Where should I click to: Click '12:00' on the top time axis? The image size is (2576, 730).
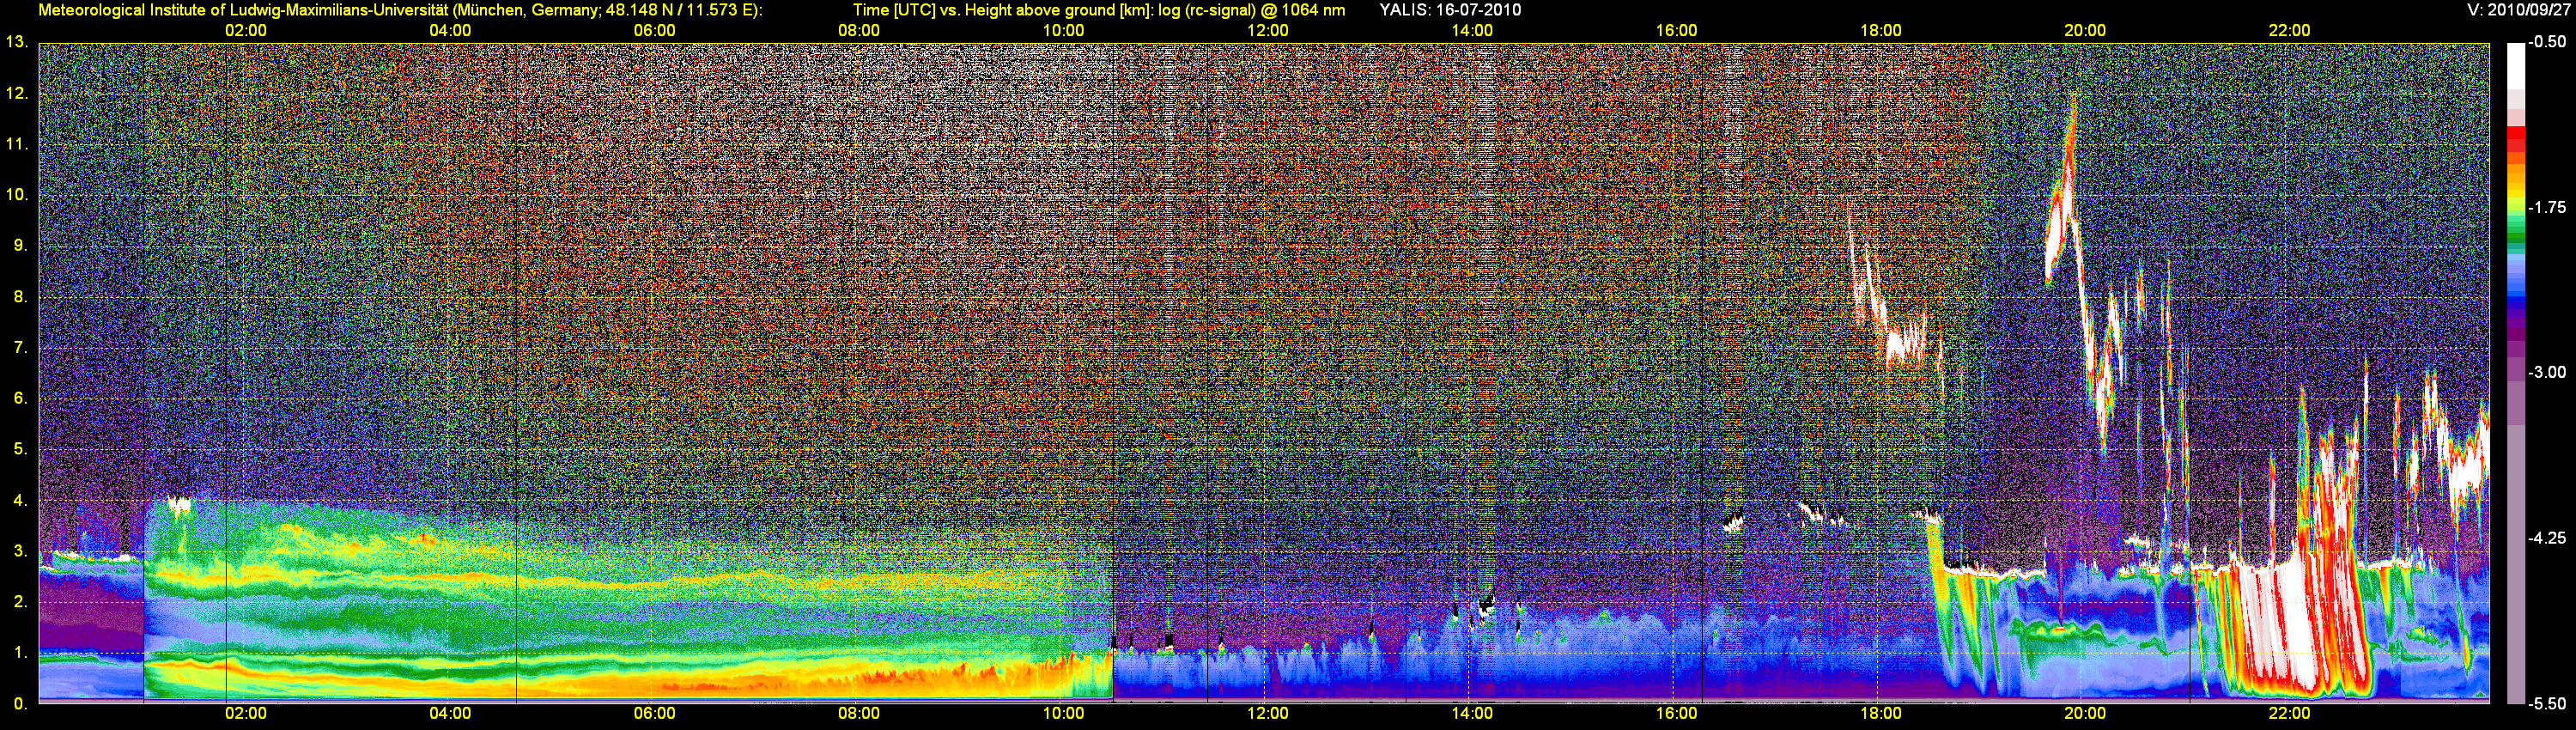pyautogui.click(x=1268, y=31)
